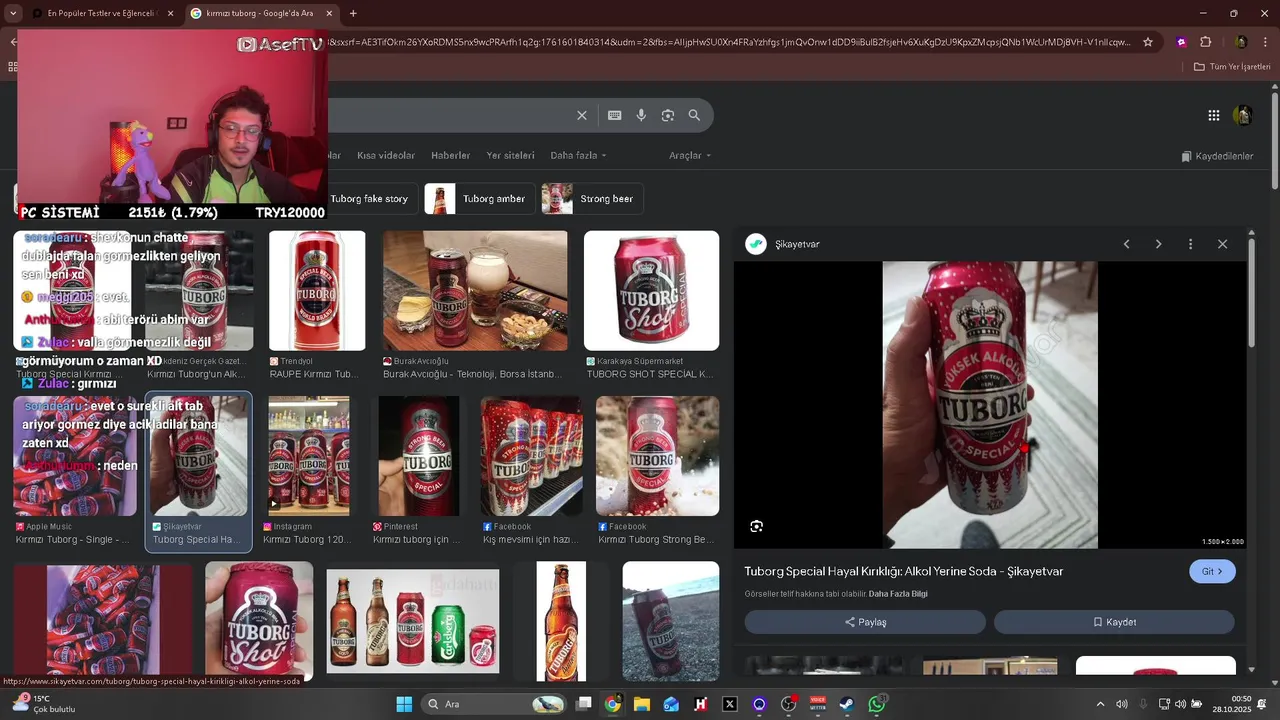The width and height of the screenshot is (1280, 720).
Task: Open Outlook from the taskbar
Action: pyautogui.click(x=671, y=704)
